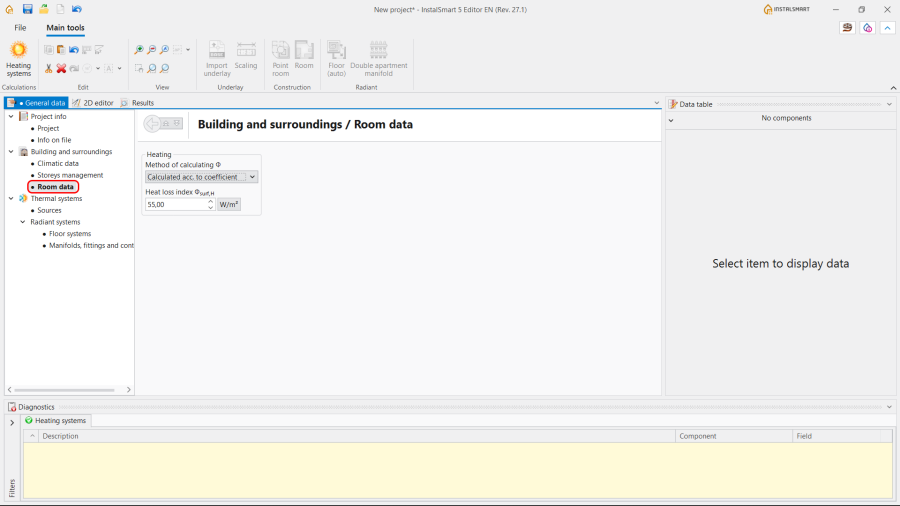Click the Paste icon in Edit group
The width and height of the screenshot is (900, 506).
[61, 50]
